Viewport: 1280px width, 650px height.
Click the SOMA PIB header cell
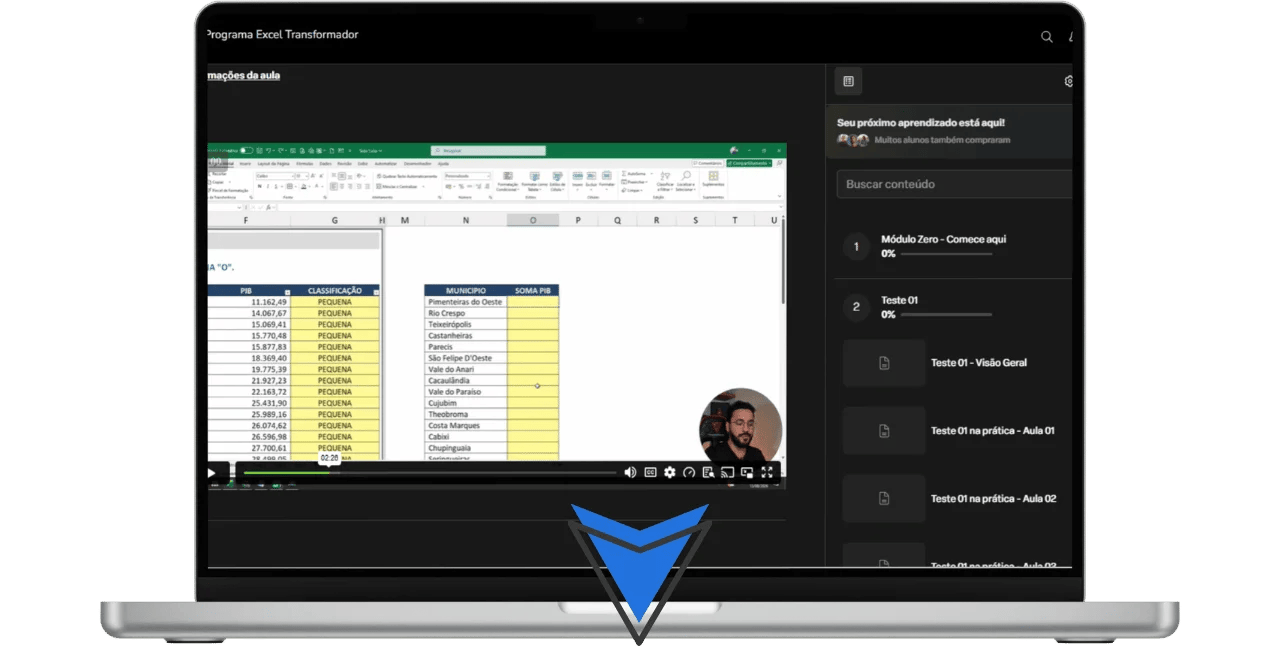pos(533,290)
